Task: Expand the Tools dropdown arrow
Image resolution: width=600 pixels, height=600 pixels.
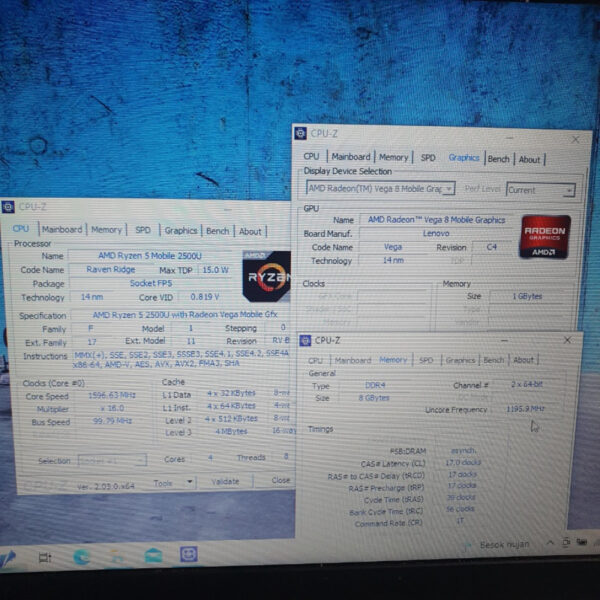Action: pyautogui.click(x=189, y=482)
